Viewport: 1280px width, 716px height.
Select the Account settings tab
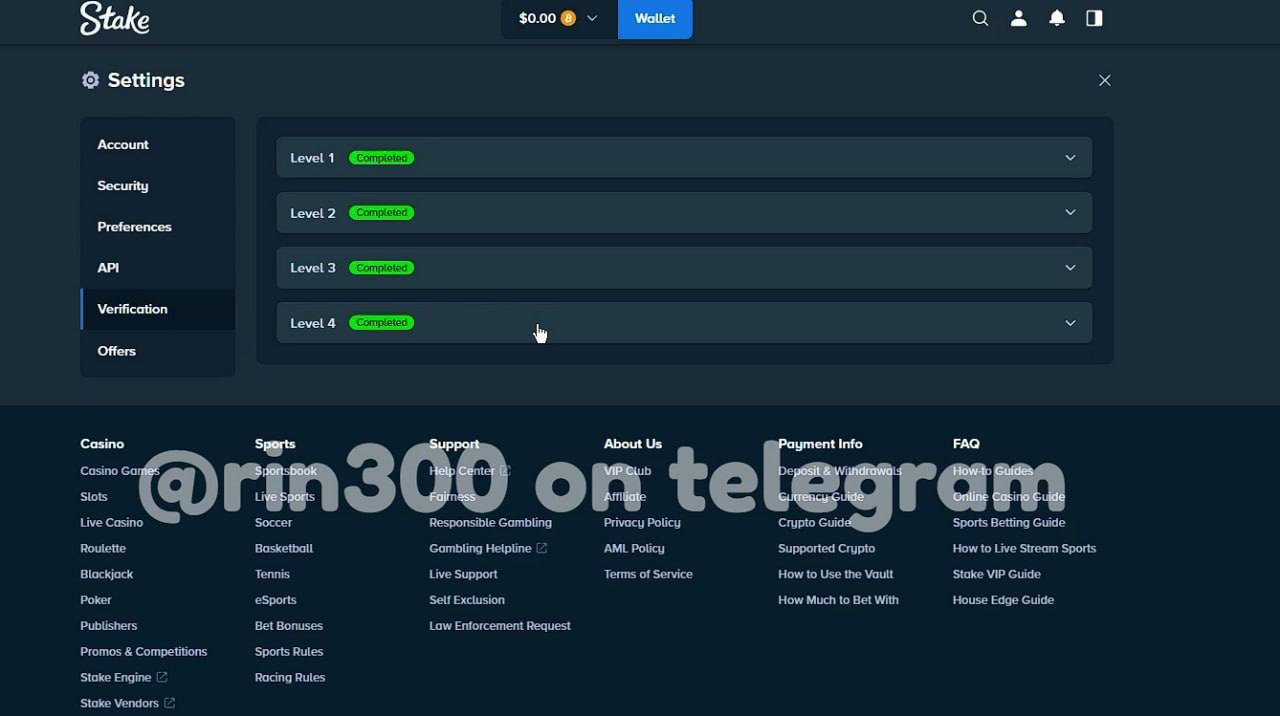(158, 144)
